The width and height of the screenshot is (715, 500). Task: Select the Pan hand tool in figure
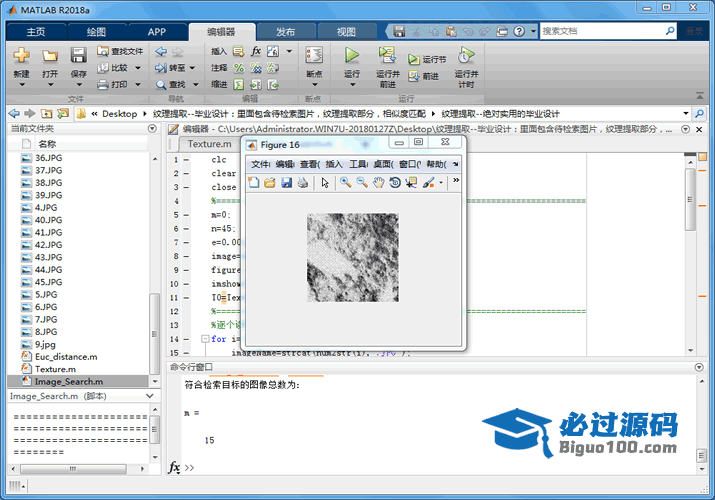pos(378,182)
